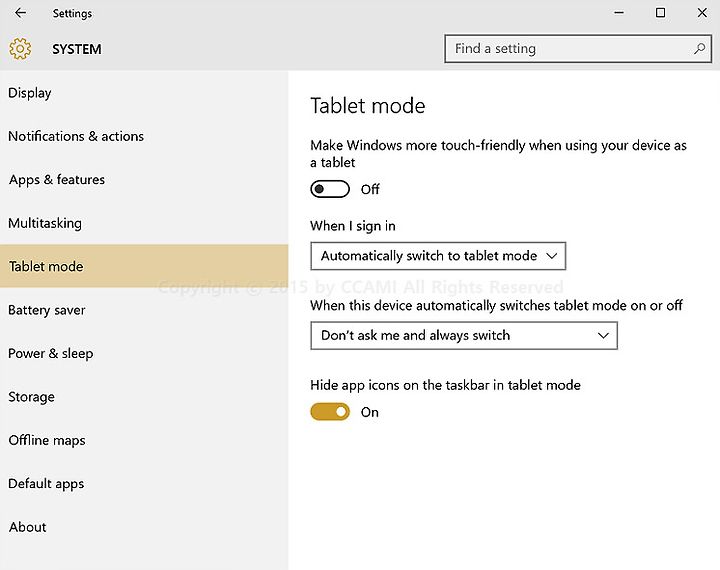Open Storage settings
Screen dimensions: 720x570
click(144, 396)
